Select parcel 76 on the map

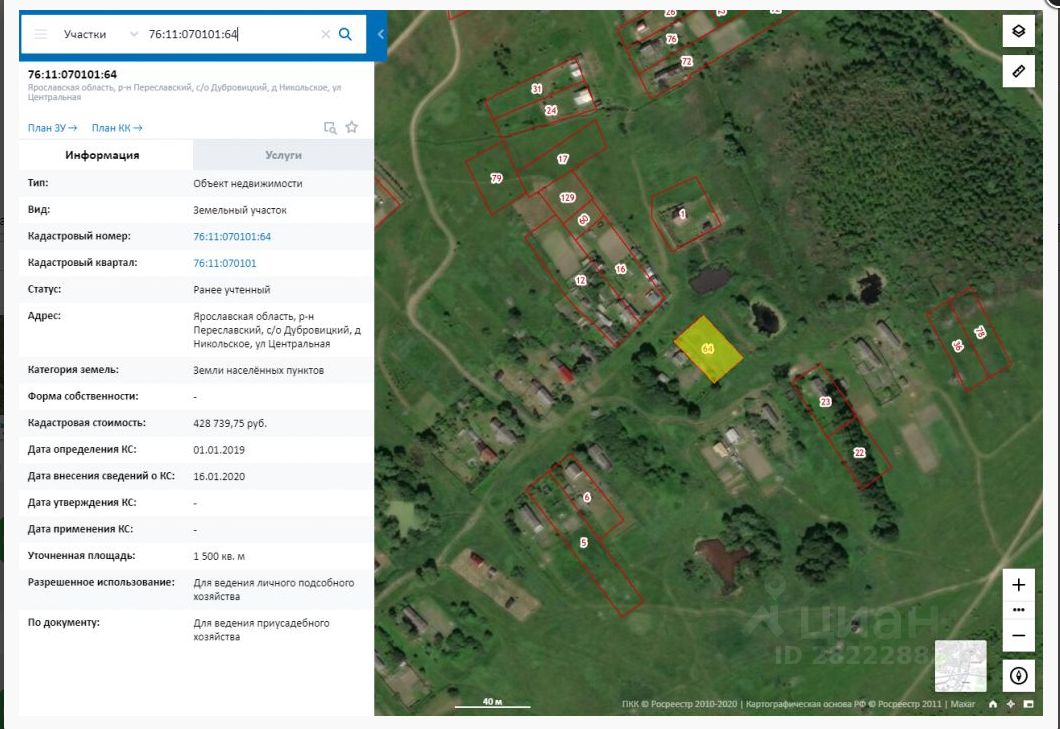(x=671, y=39)
